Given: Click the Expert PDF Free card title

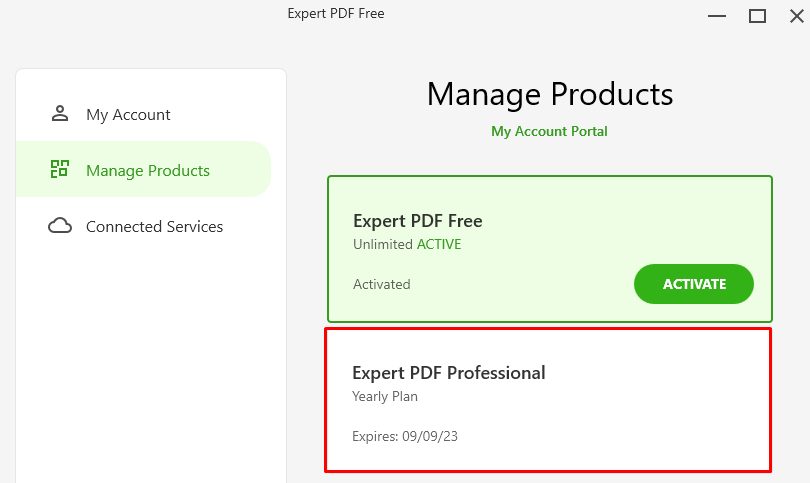Looking at the screenshot, I should 417,221.
